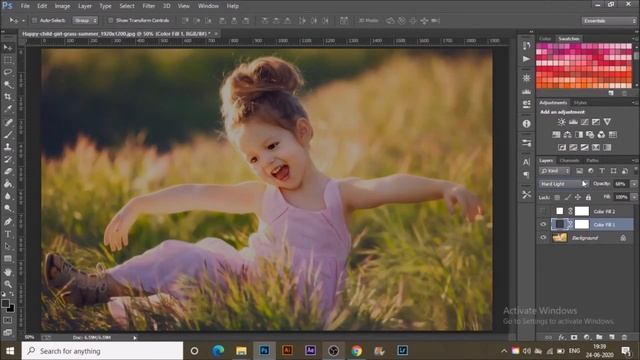
Task: Select the Rectangle shape tool
Action: [x=8, y=258]
